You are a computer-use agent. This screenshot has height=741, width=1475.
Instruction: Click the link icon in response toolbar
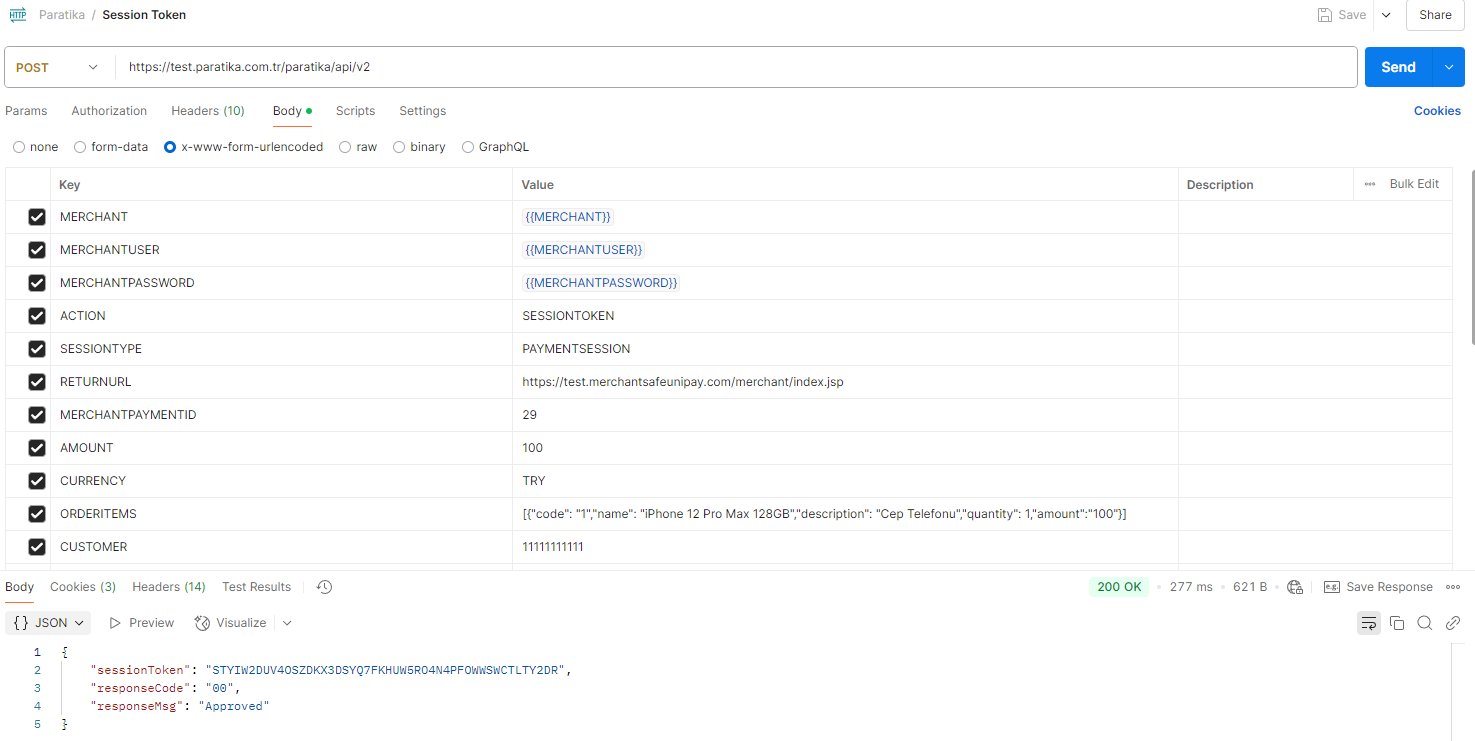1453,623
